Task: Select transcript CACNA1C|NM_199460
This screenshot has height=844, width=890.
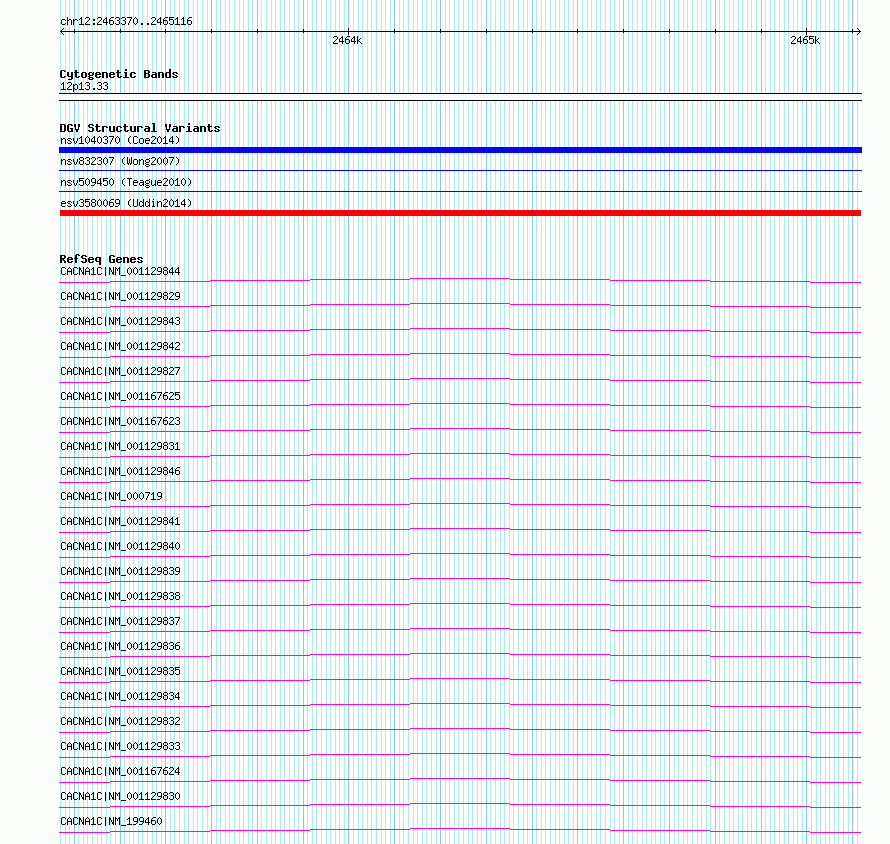Action: click(111, 821)
